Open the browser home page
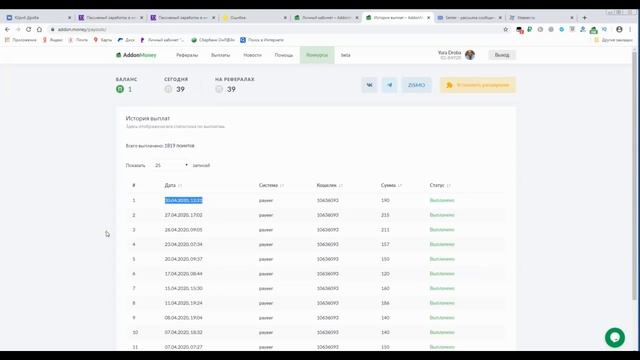Viewport: 640px width, 360px height. pyautogui.click(x=39, y=29)
